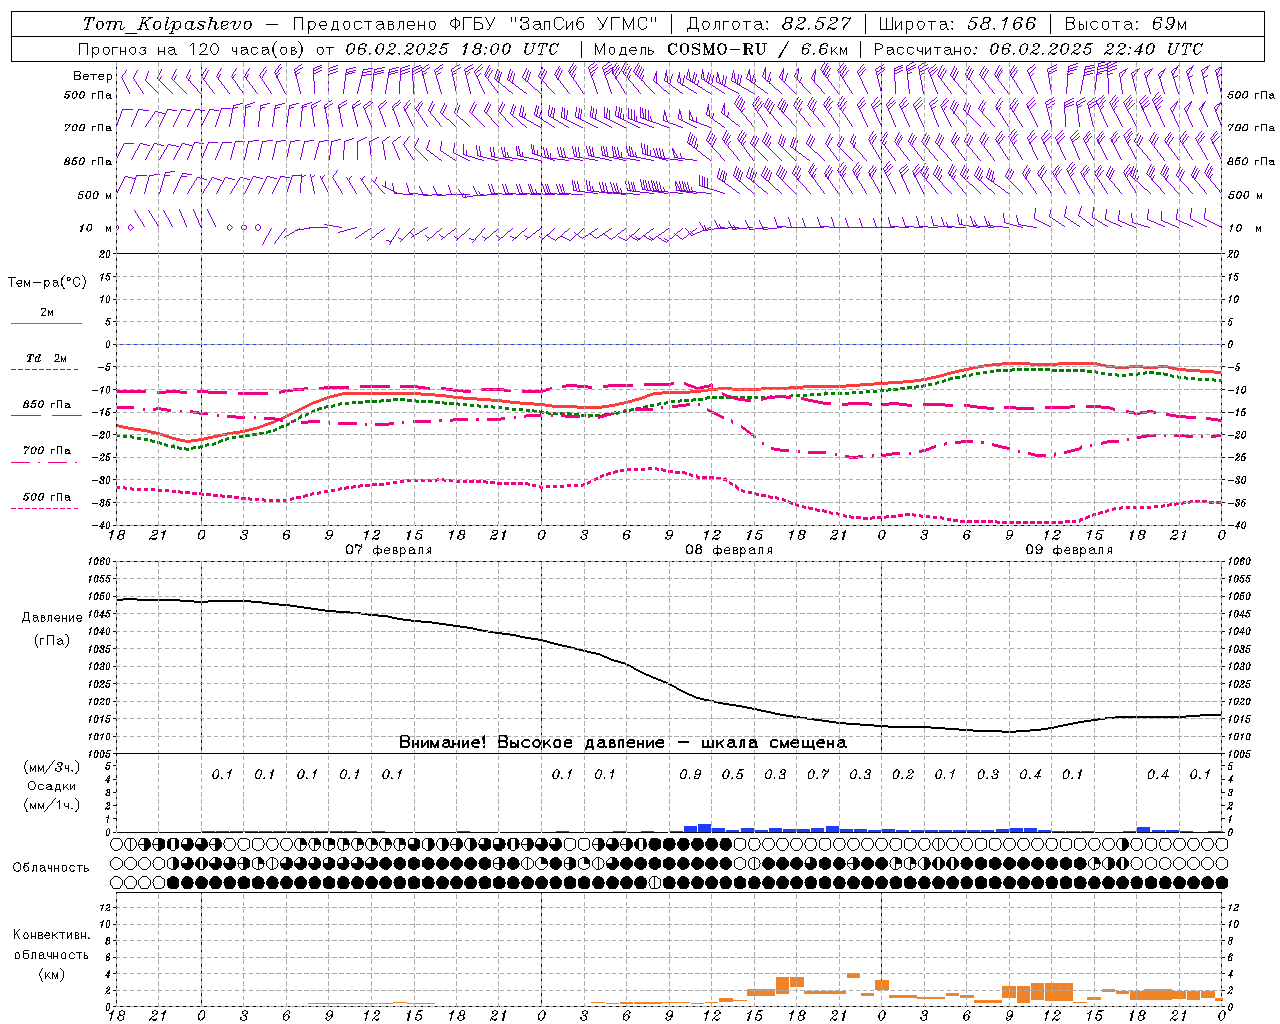The width and height of the screenshot is (1280, 1024).
Task: Click the '(гПа)' pressure unit label
Action: click(x=51, y=641)
